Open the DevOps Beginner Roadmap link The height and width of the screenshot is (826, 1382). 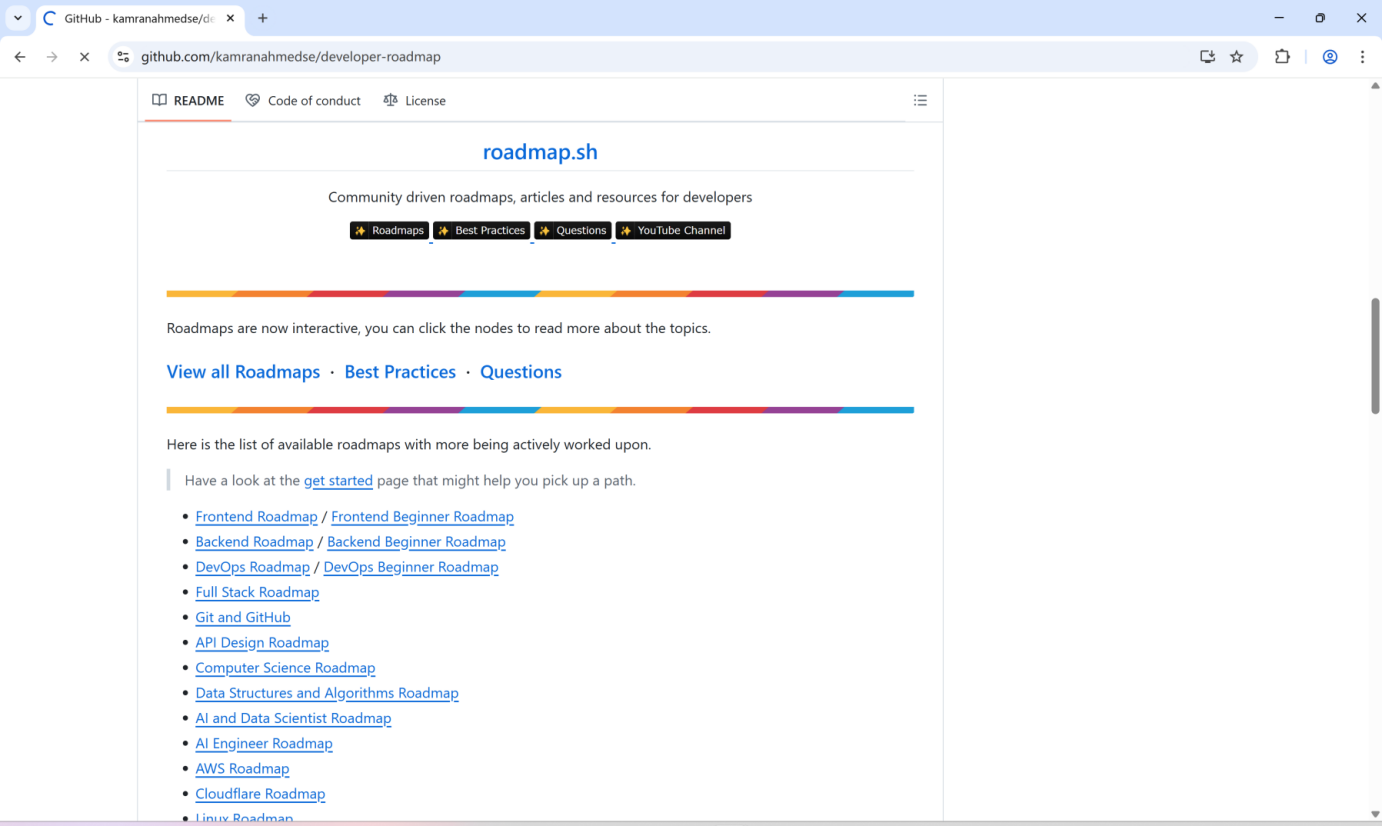coord(411,567)
